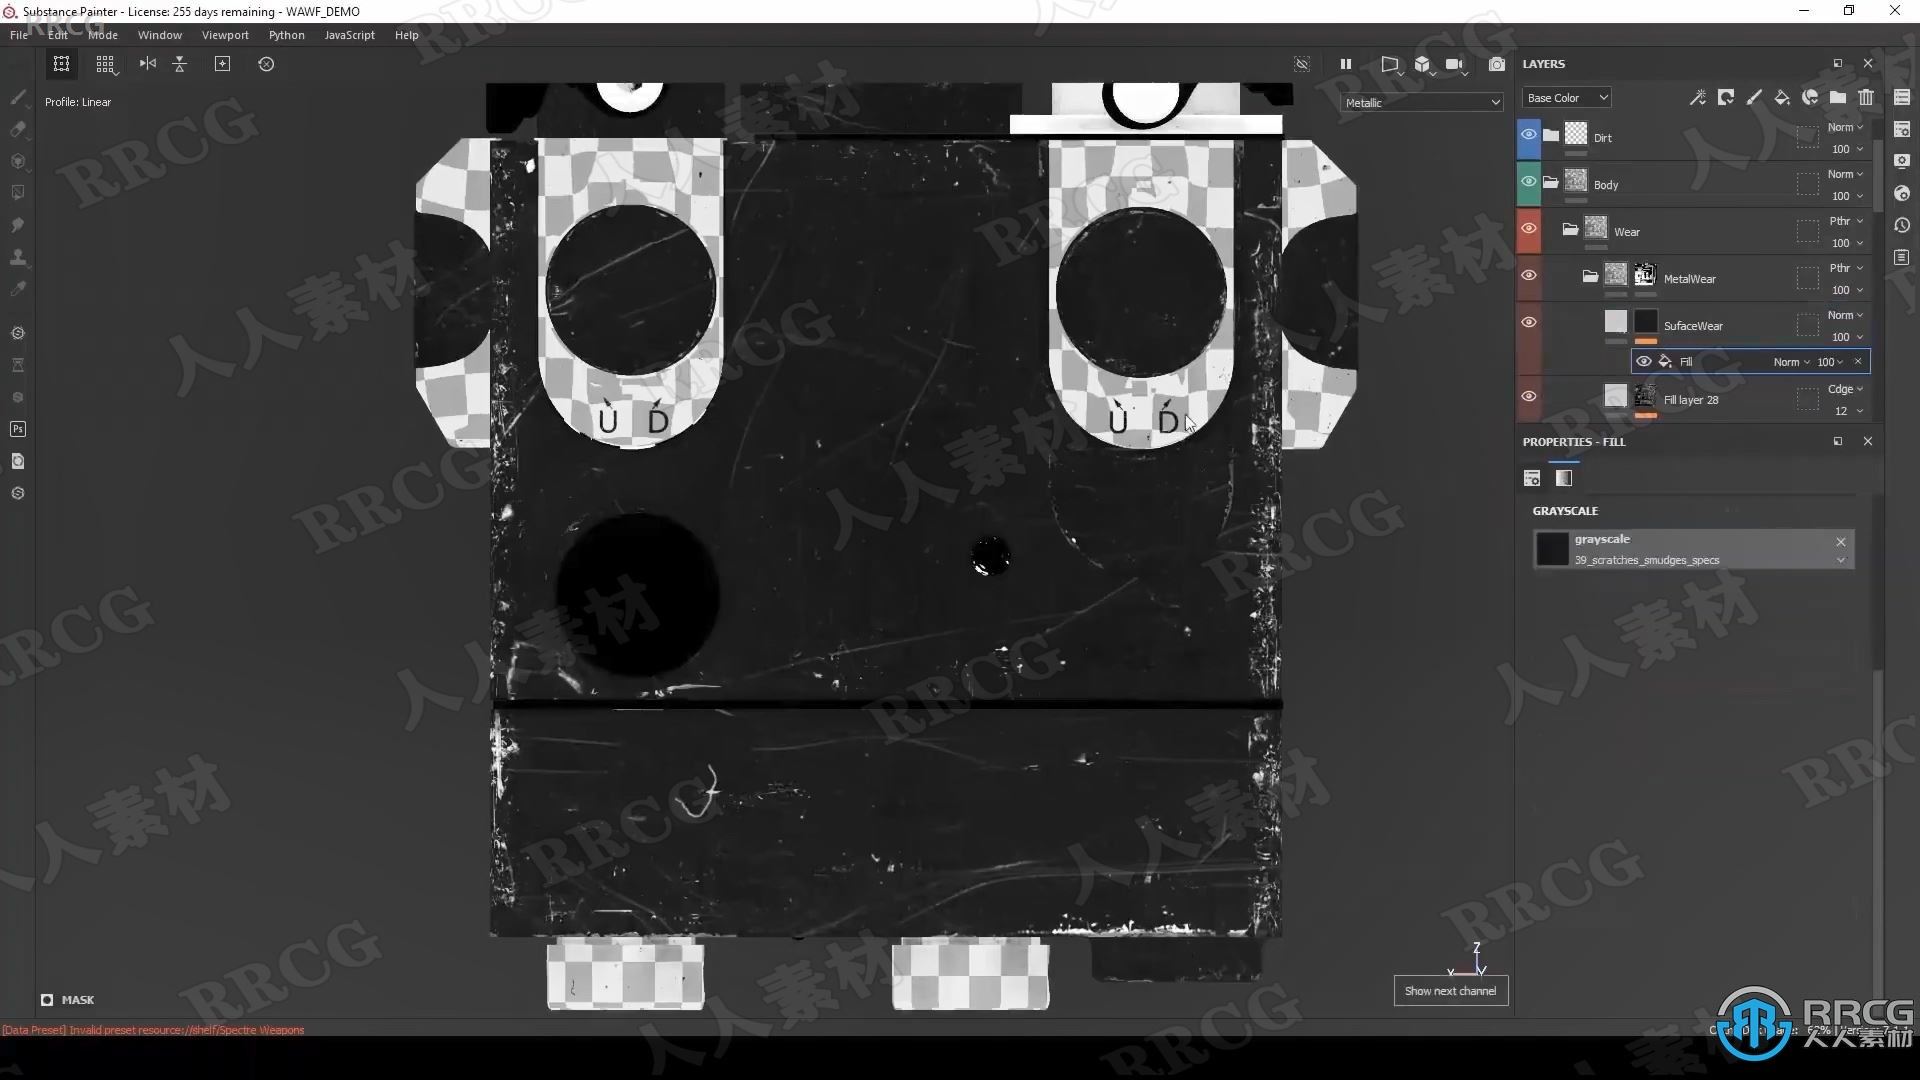This screenshot has height=1080, width=1920.
Task: Click the Delete layer trash icon
Action: (1865, 99)
